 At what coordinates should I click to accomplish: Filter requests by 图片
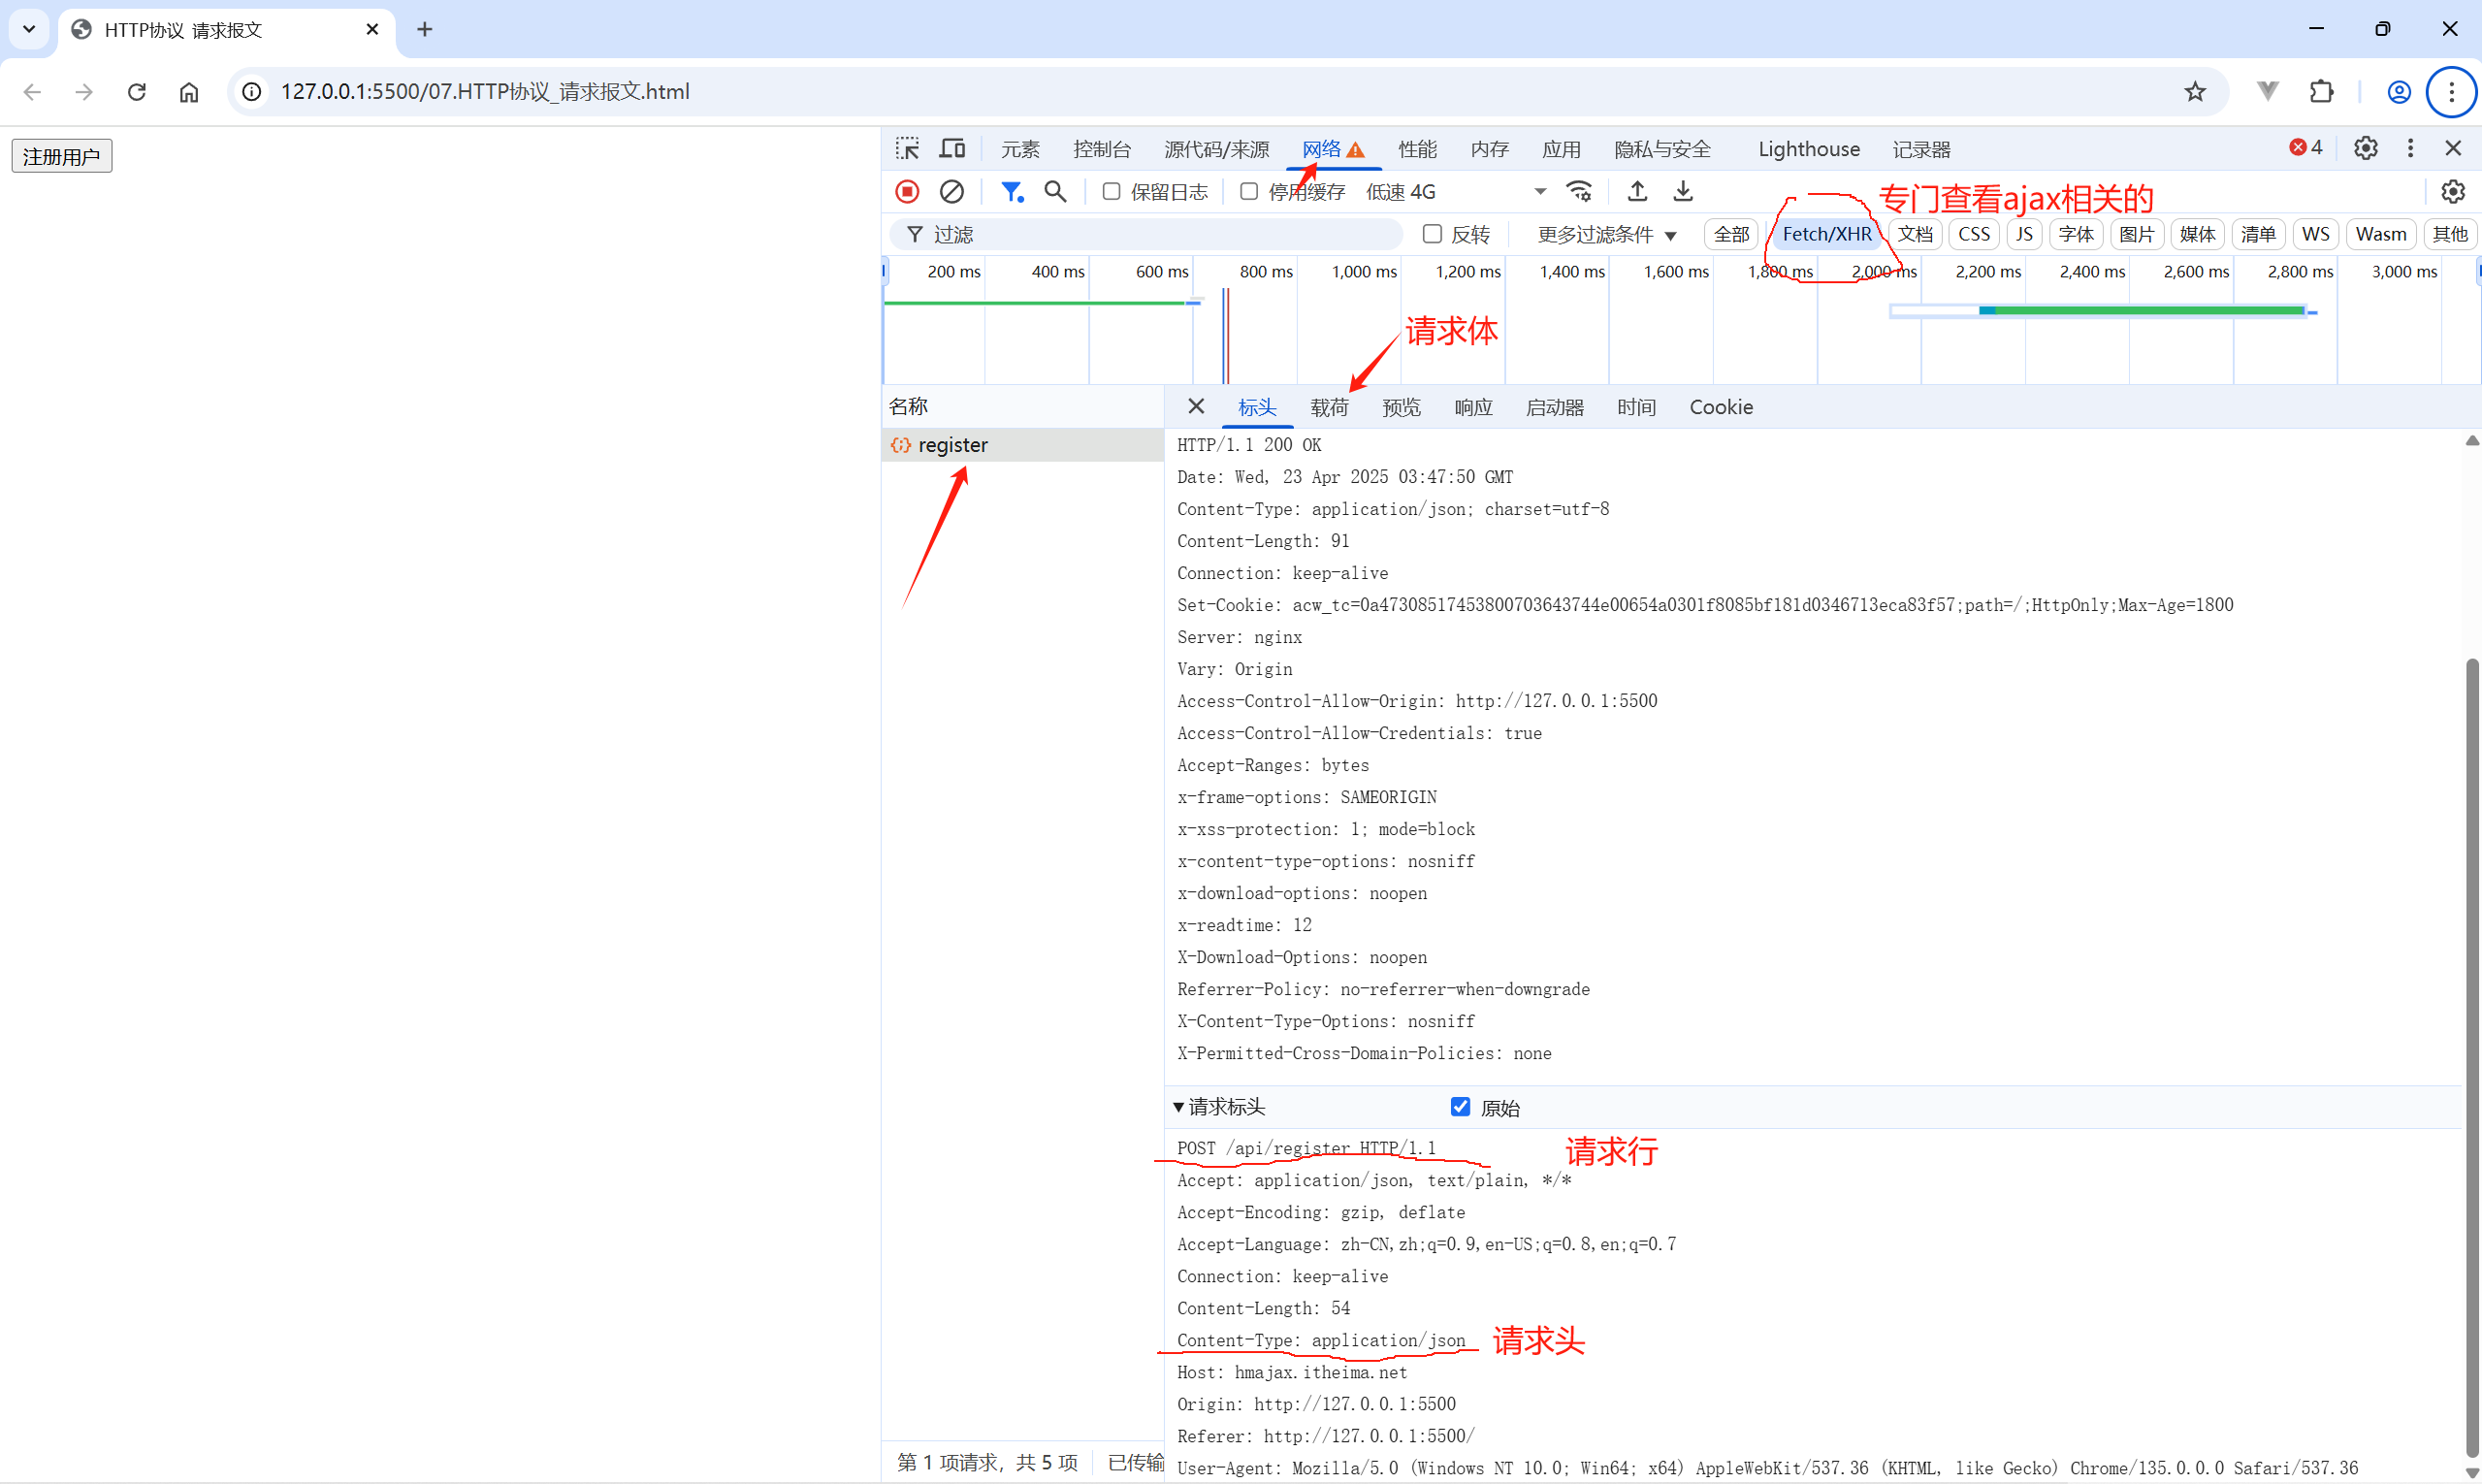click(x=2137, y=234)
